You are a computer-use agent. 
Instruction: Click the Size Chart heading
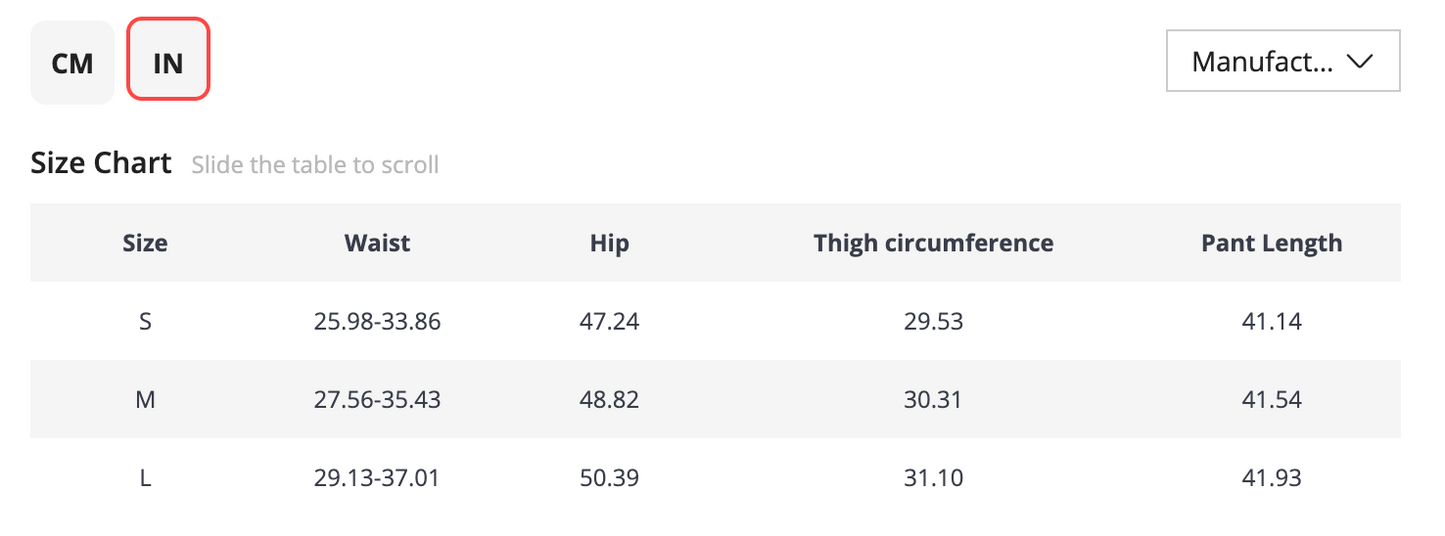[x=101, y=163]
